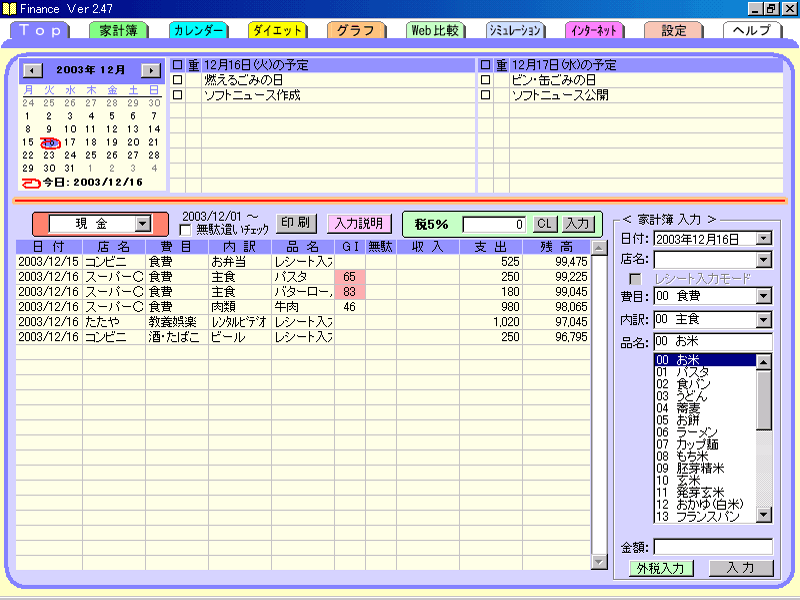This screenshot has height=600, width=800.
Task: Select 01 パスタ in item list
Action: point(705,372)
